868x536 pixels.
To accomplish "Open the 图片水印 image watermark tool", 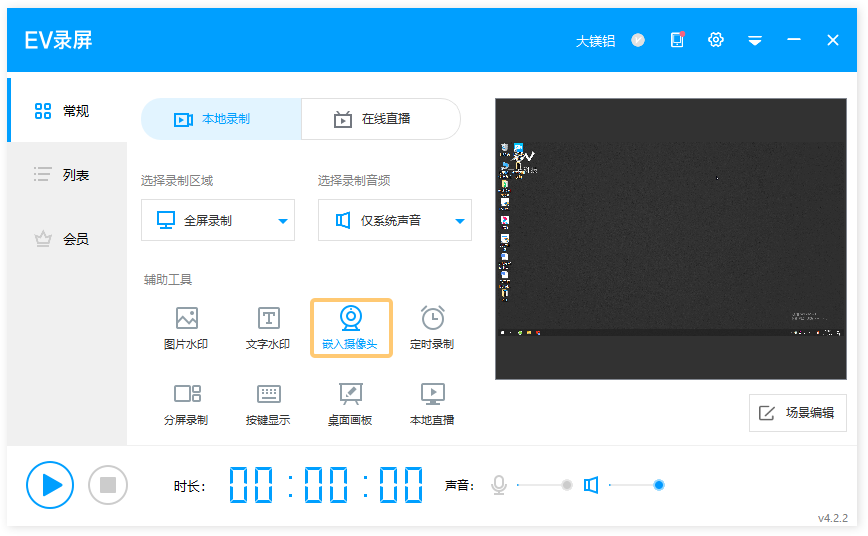I will point(186,328).
